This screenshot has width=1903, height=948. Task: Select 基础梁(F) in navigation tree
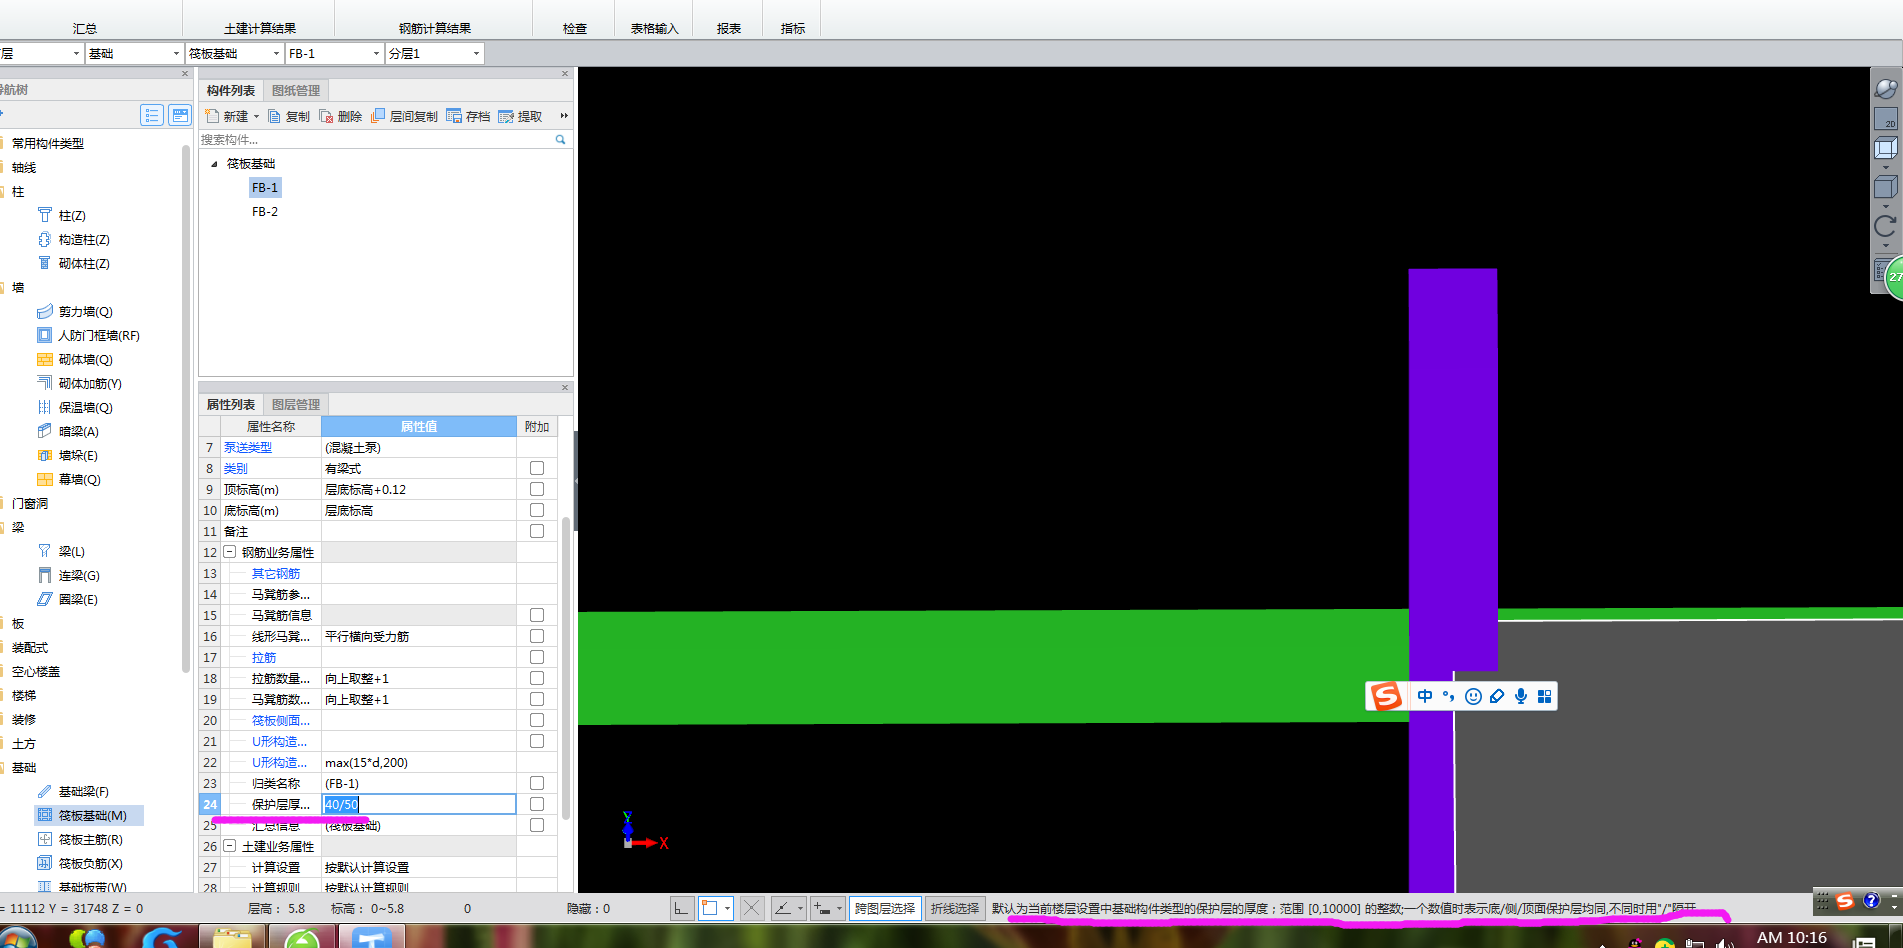pyautogui.click(x=84, y=792)
